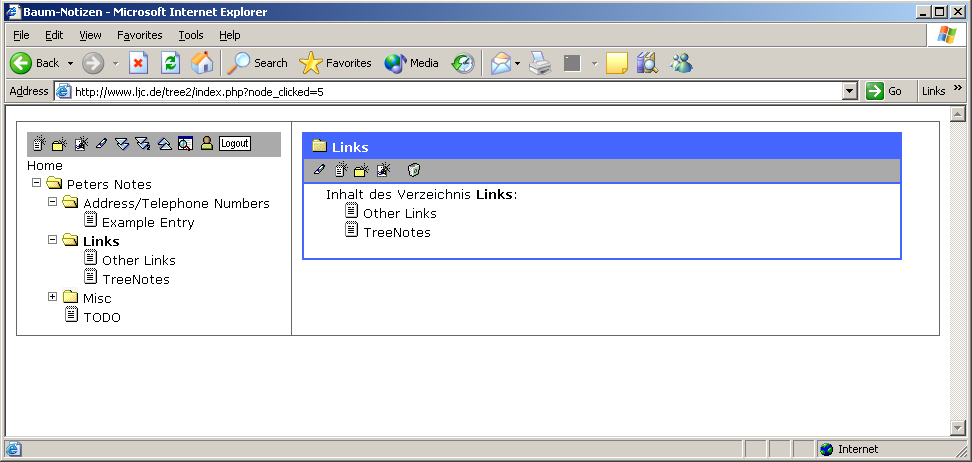Open TreeNotes note in left tree
Viewport: 972px width, 462px height.
click(136, 280)
